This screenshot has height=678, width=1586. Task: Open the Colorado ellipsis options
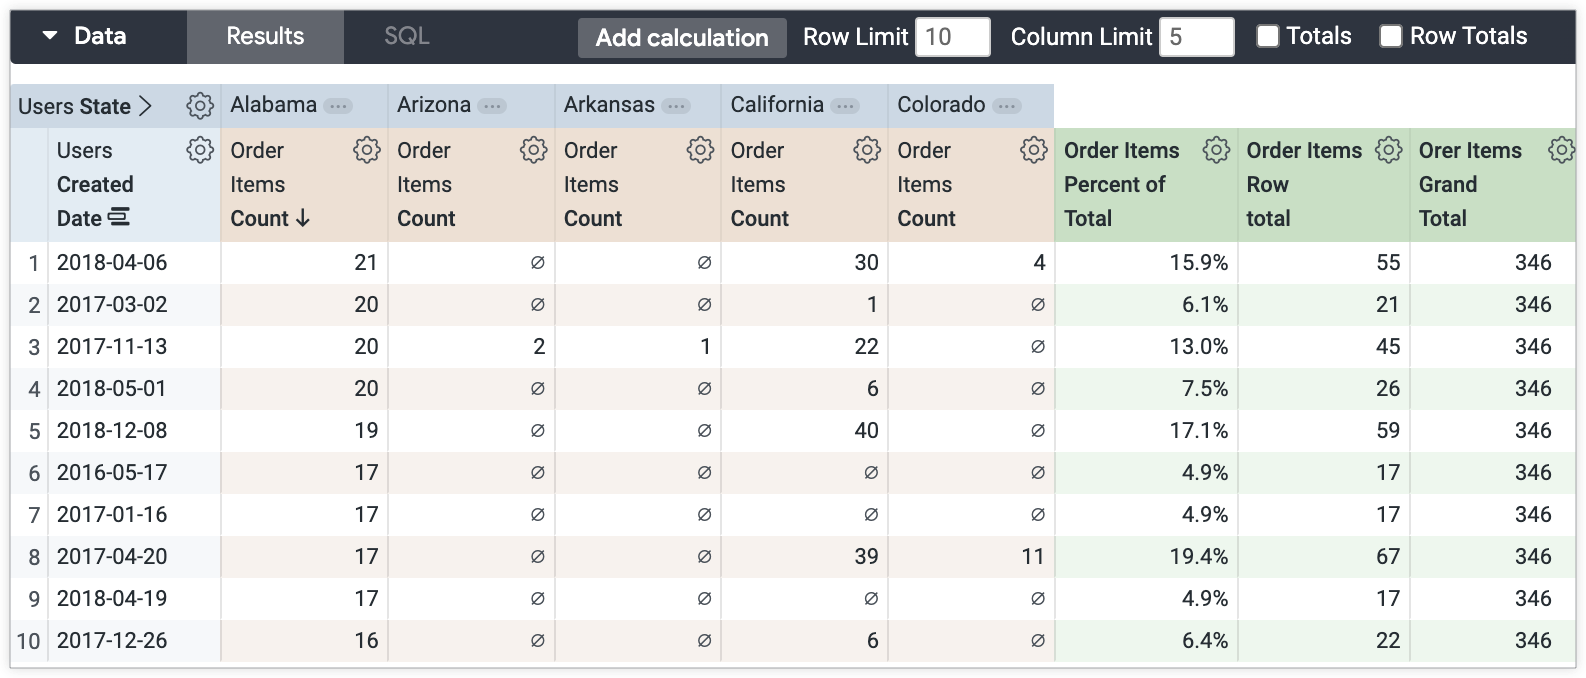tap(1006, 106)
